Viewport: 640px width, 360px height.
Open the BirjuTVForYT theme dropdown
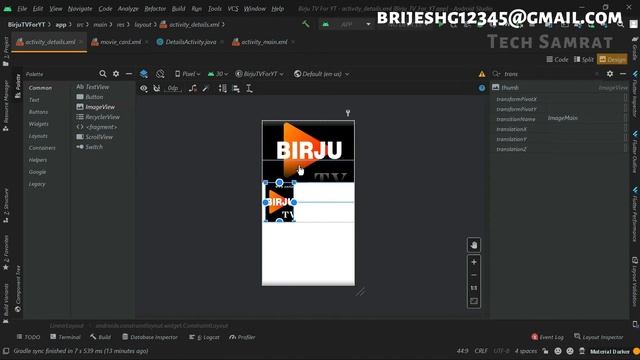click(x=259, y=74)
